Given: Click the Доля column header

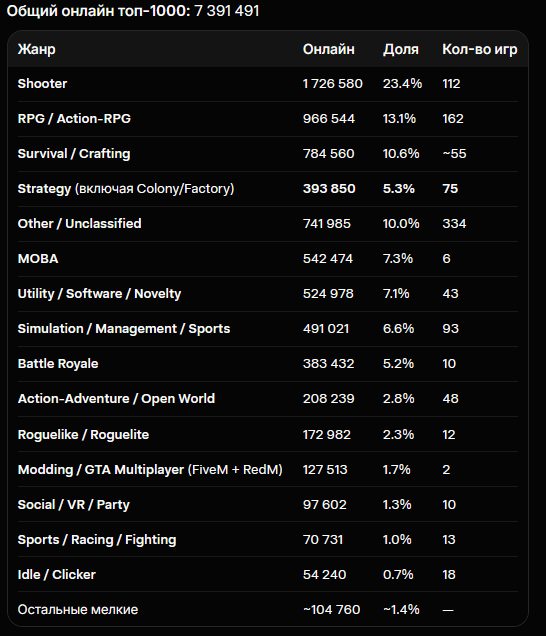Looking at the screenshot, I should [x=400, y=49].
